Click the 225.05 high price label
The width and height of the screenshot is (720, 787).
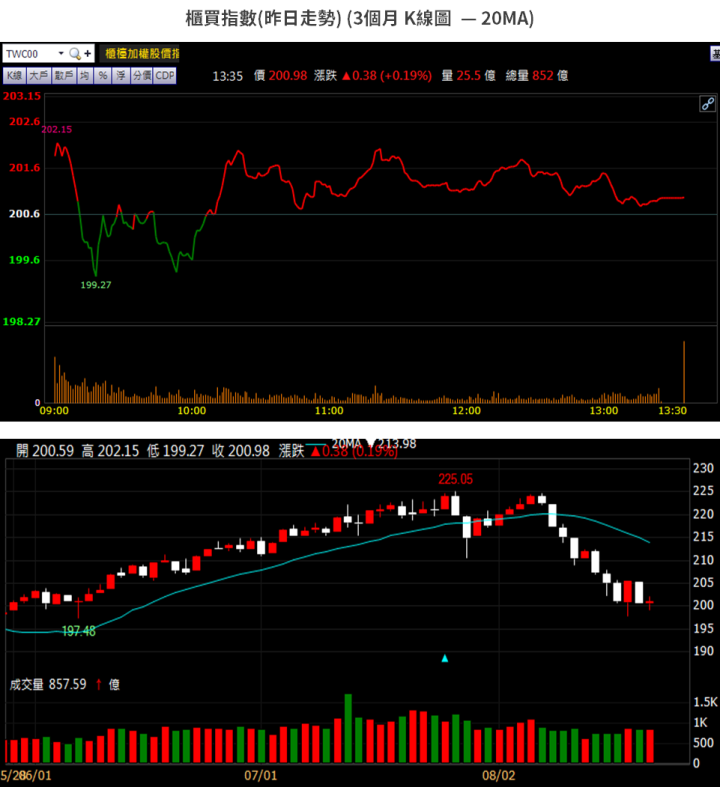(x=455, y=479)
